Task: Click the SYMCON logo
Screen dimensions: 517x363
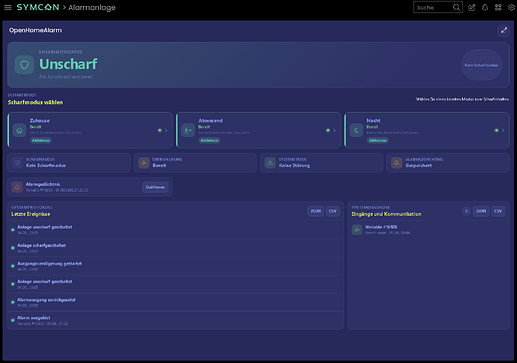Action: point(38,7)
